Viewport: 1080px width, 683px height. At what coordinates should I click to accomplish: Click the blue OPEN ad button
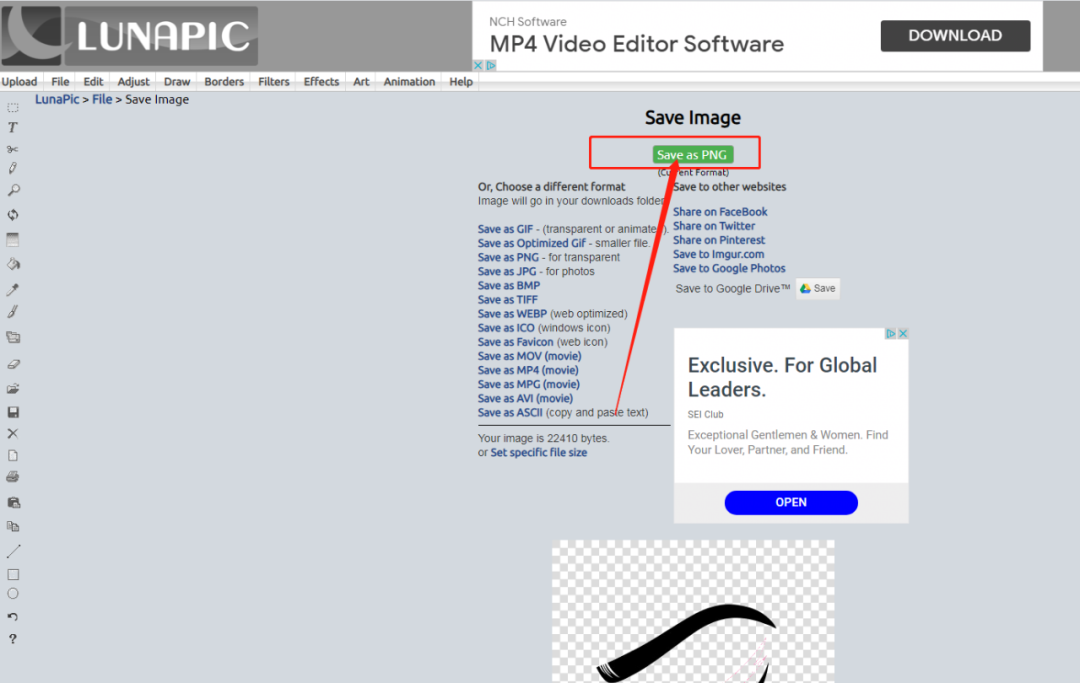[x=791, y=503]
